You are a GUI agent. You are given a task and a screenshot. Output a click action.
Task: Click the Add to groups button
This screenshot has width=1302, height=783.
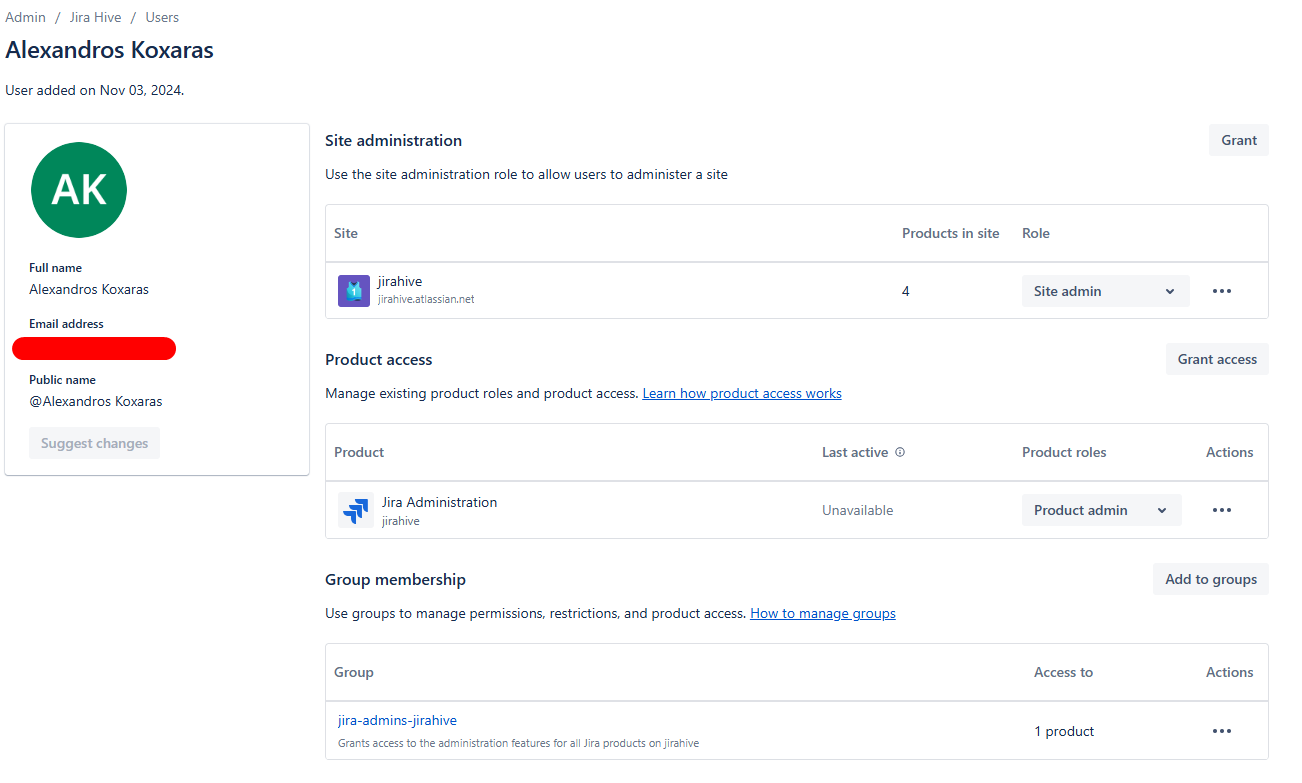click(x=1211, y=579)
